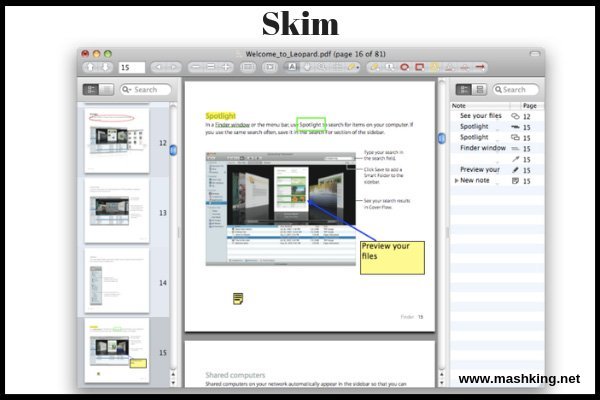Open page 13 thumbnail

(x=117, y=211)
